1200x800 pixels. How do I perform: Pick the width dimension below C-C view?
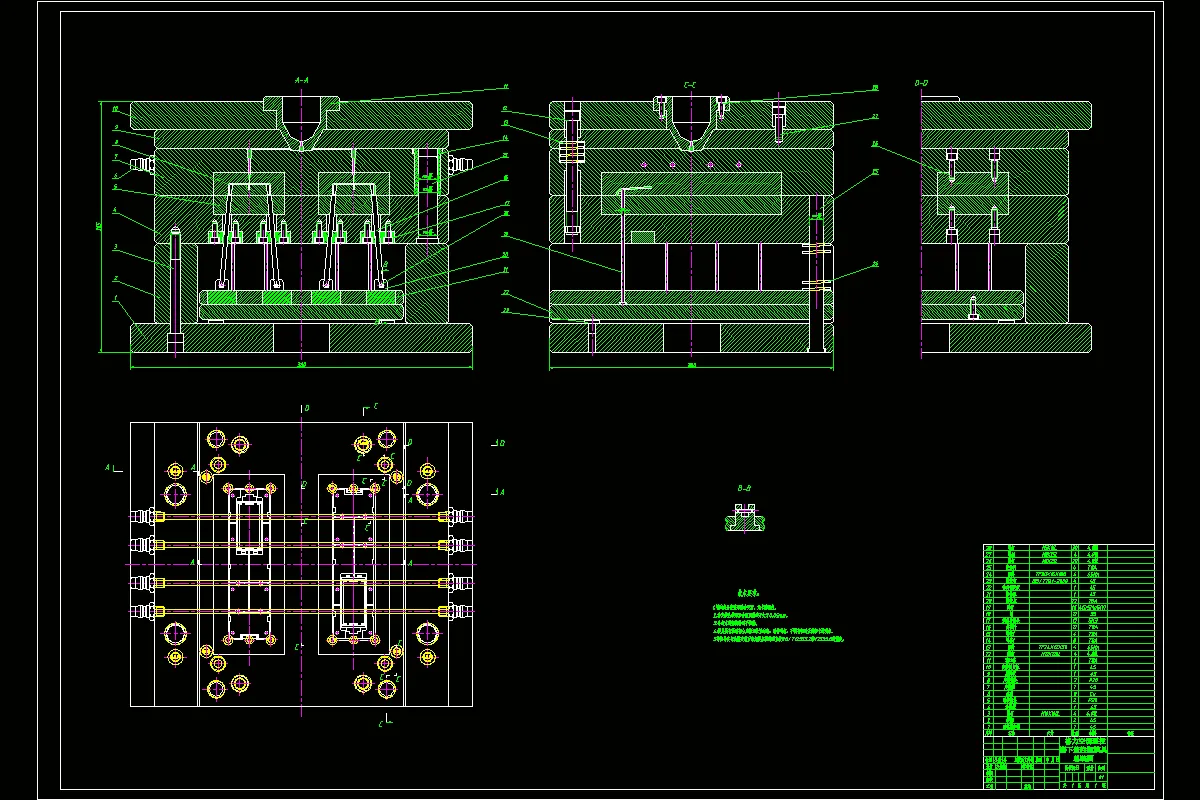click(x=691, y=365)
